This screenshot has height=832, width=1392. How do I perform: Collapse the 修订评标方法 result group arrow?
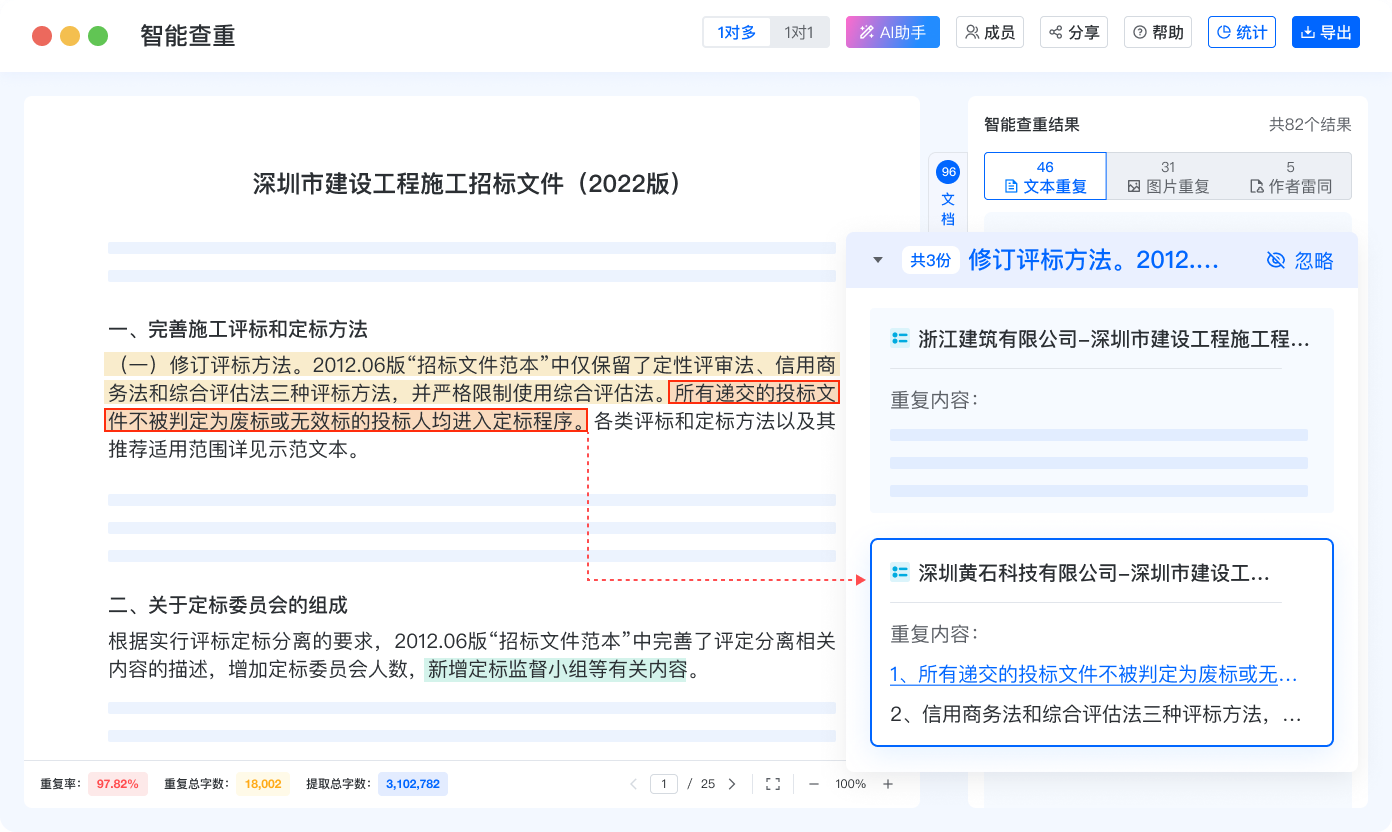click(878, 260)
